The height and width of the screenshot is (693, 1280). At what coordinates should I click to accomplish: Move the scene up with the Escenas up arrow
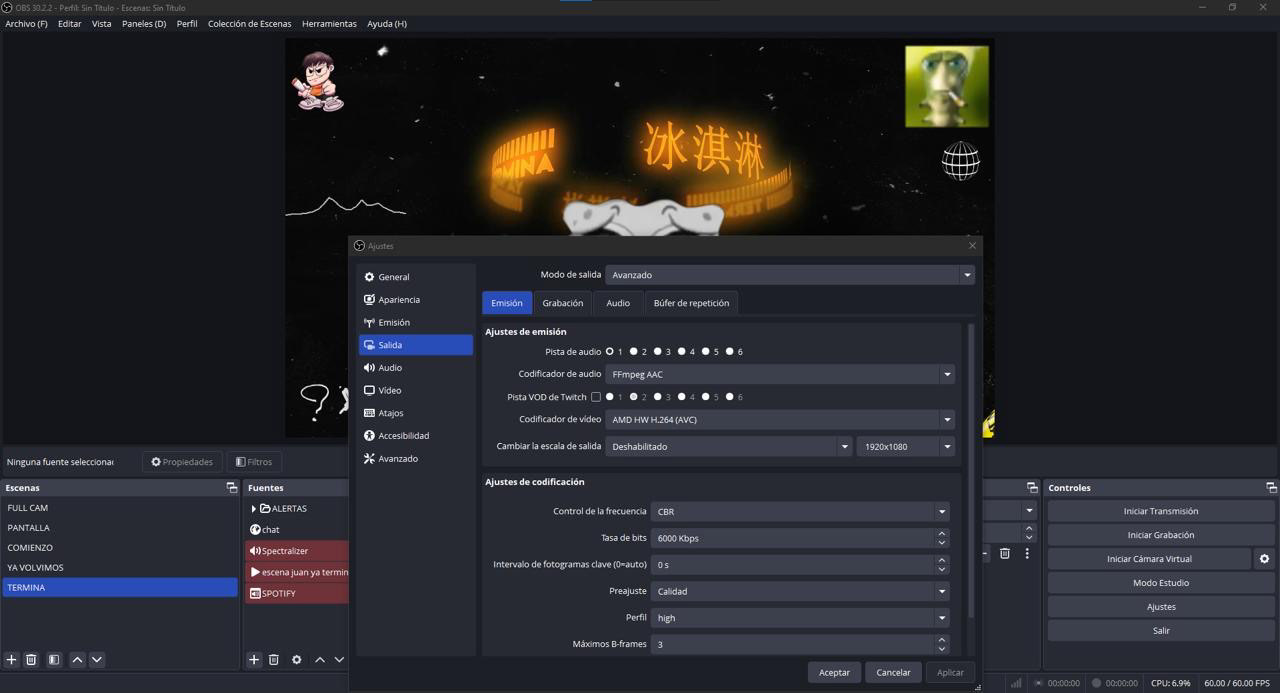pos(77,660)
